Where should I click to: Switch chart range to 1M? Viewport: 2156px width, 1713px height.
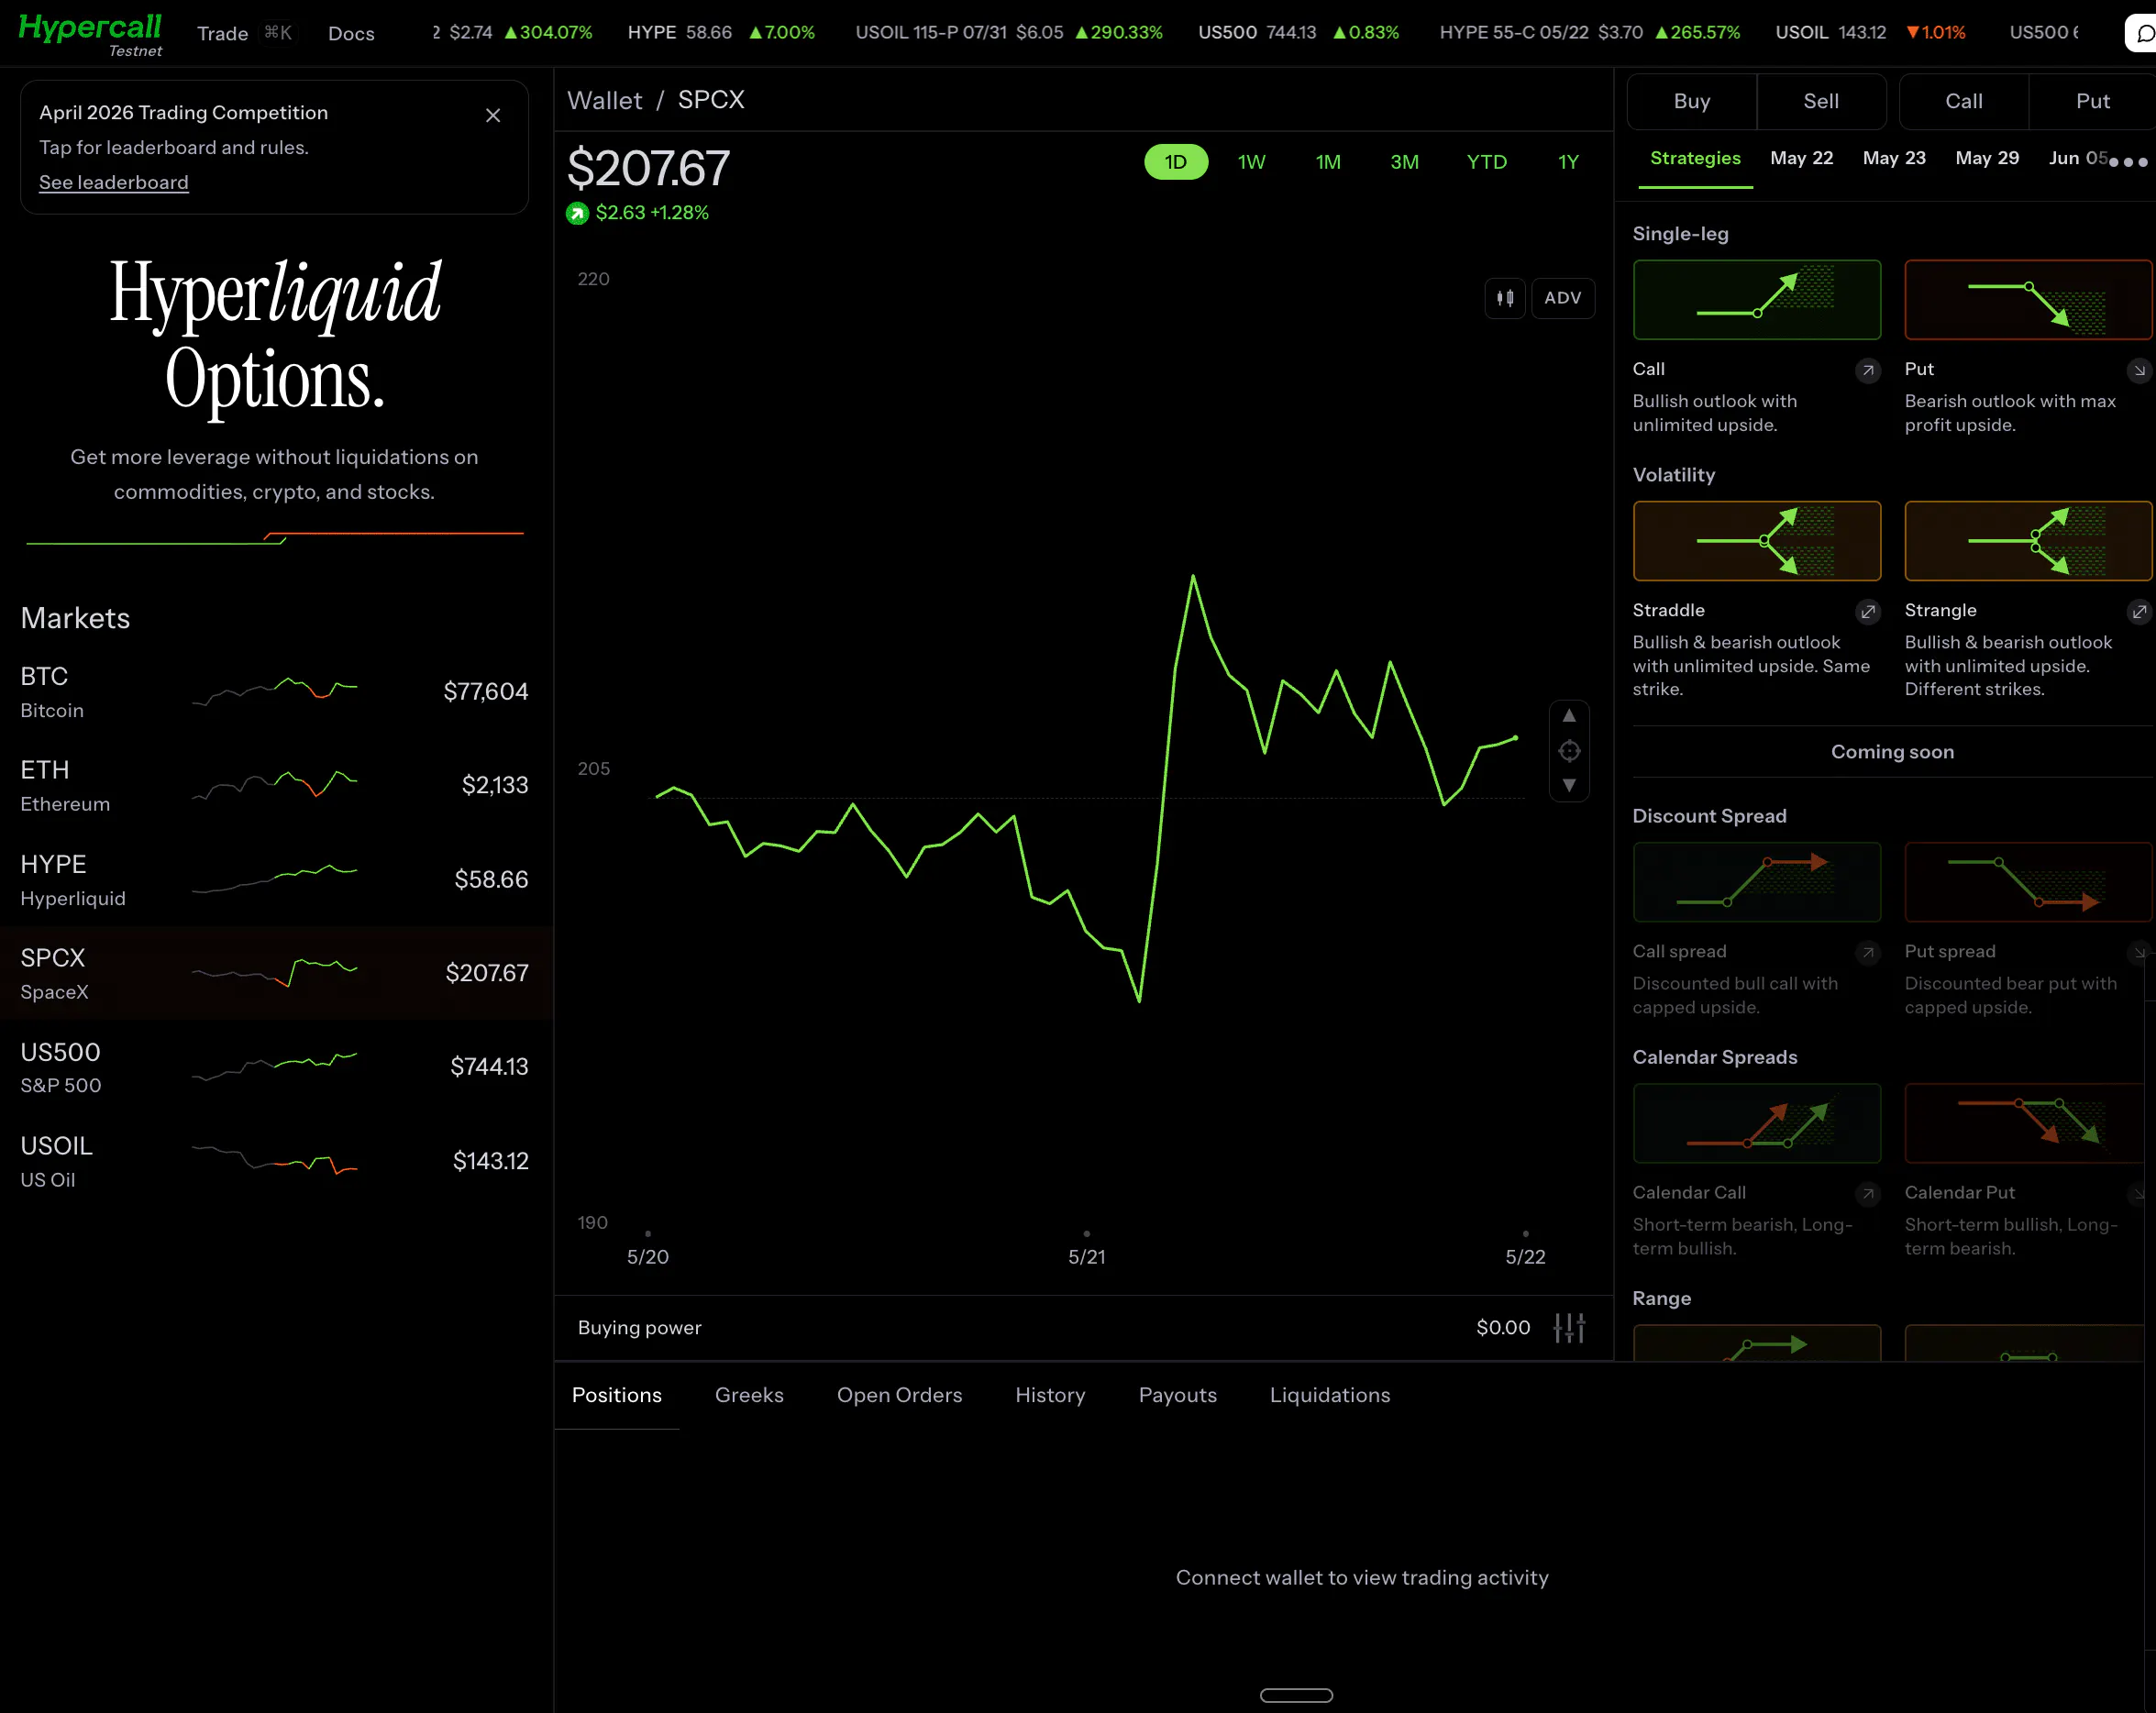1328,162
